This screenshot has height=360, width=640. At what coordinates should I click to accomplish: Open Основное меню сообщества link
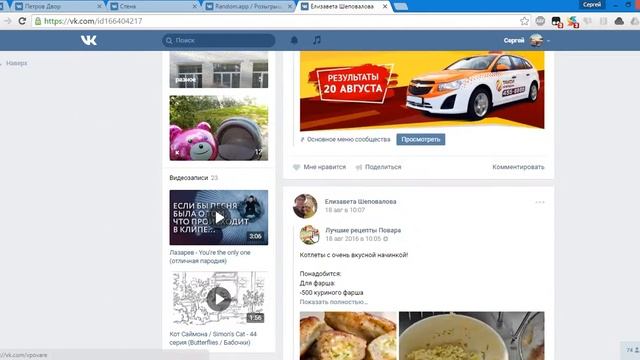pyautogui.click(x=348, y=140)
